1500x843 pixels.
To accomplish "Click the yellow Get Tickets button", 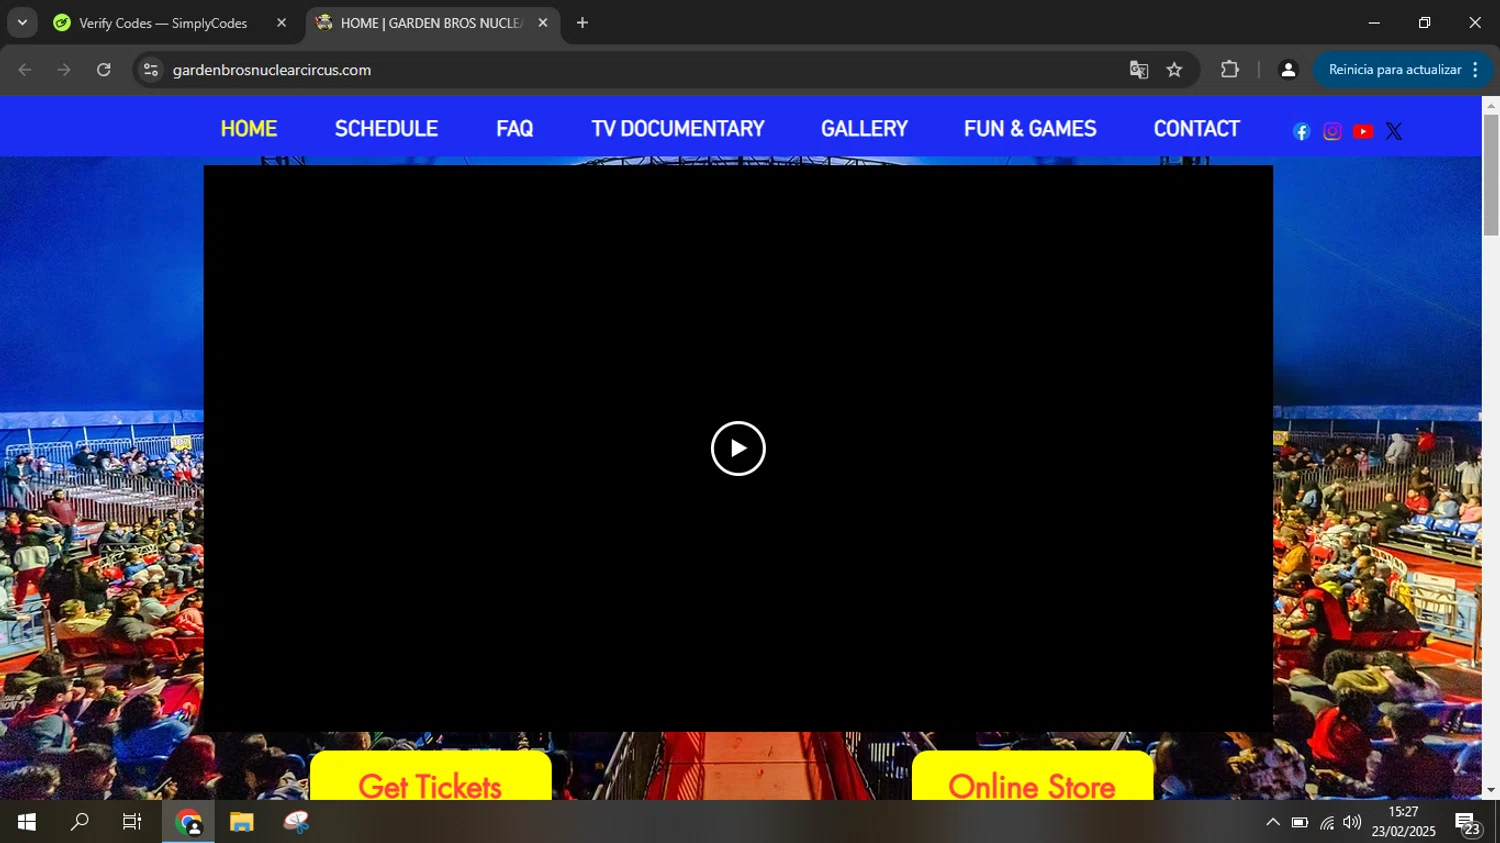I will (x=430, y=776).
